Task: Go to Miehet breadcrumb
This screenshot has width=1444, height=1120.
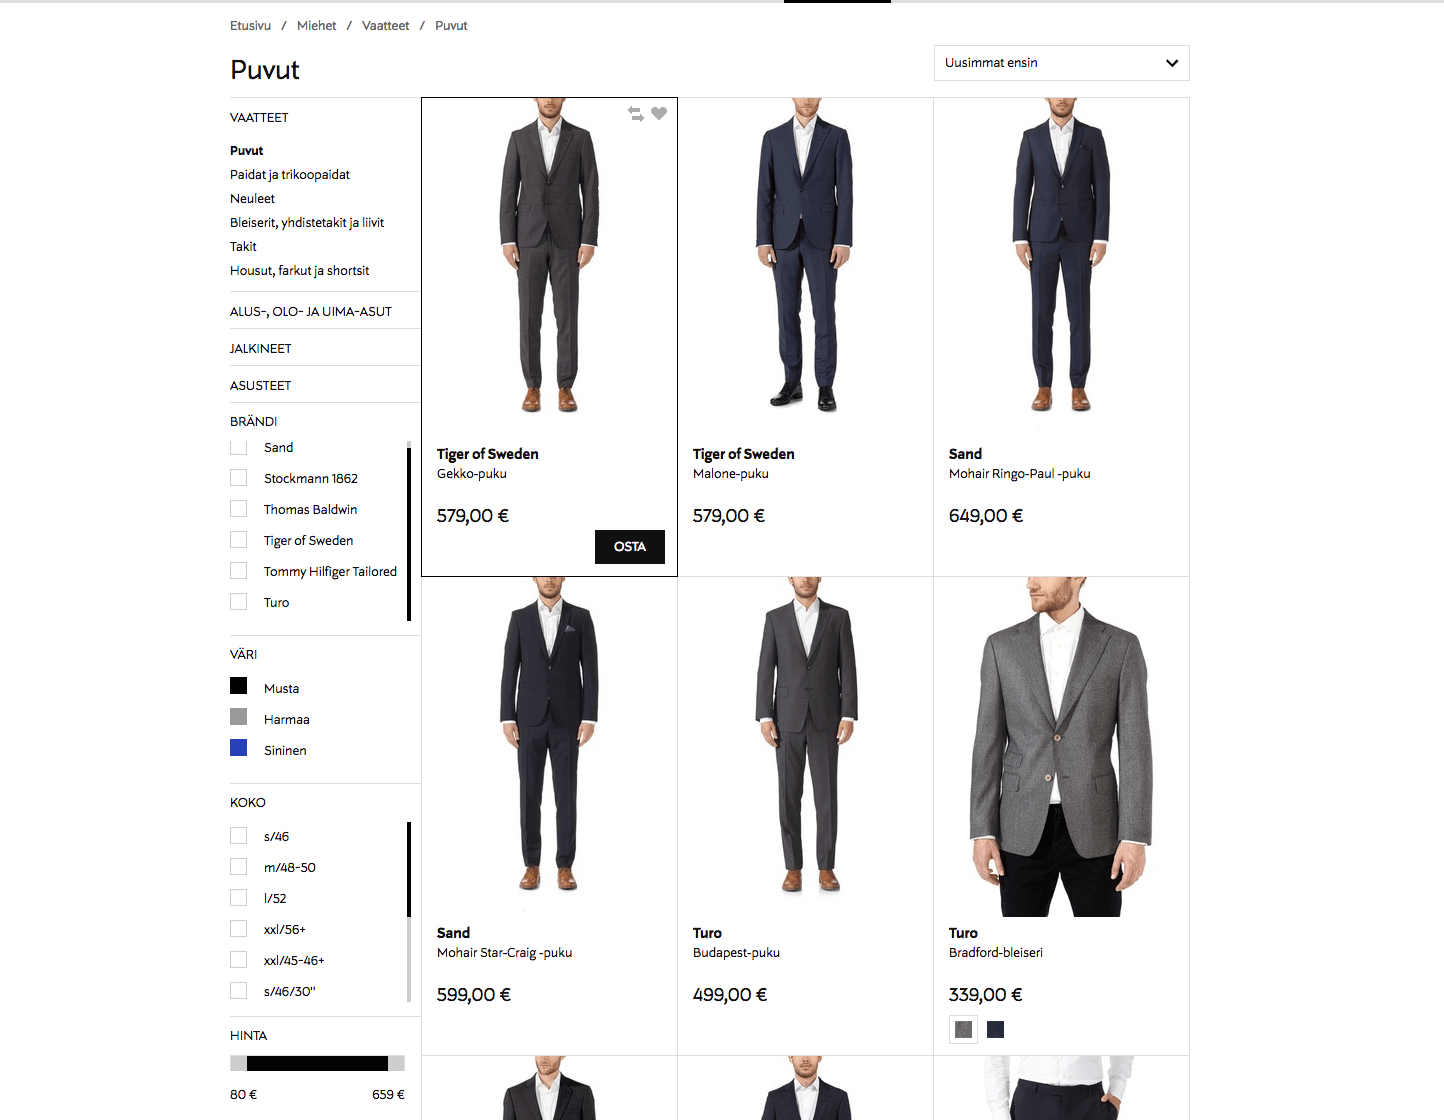Action: pos(316,26)
